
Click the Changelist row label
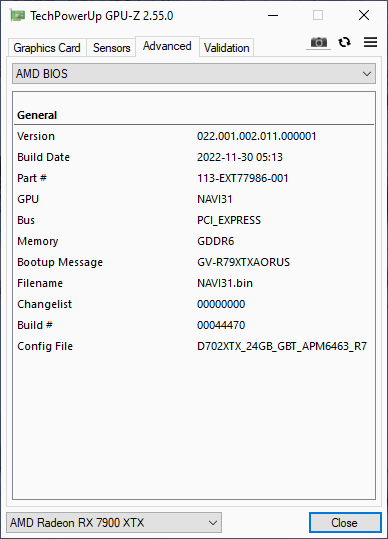(44, 304)
